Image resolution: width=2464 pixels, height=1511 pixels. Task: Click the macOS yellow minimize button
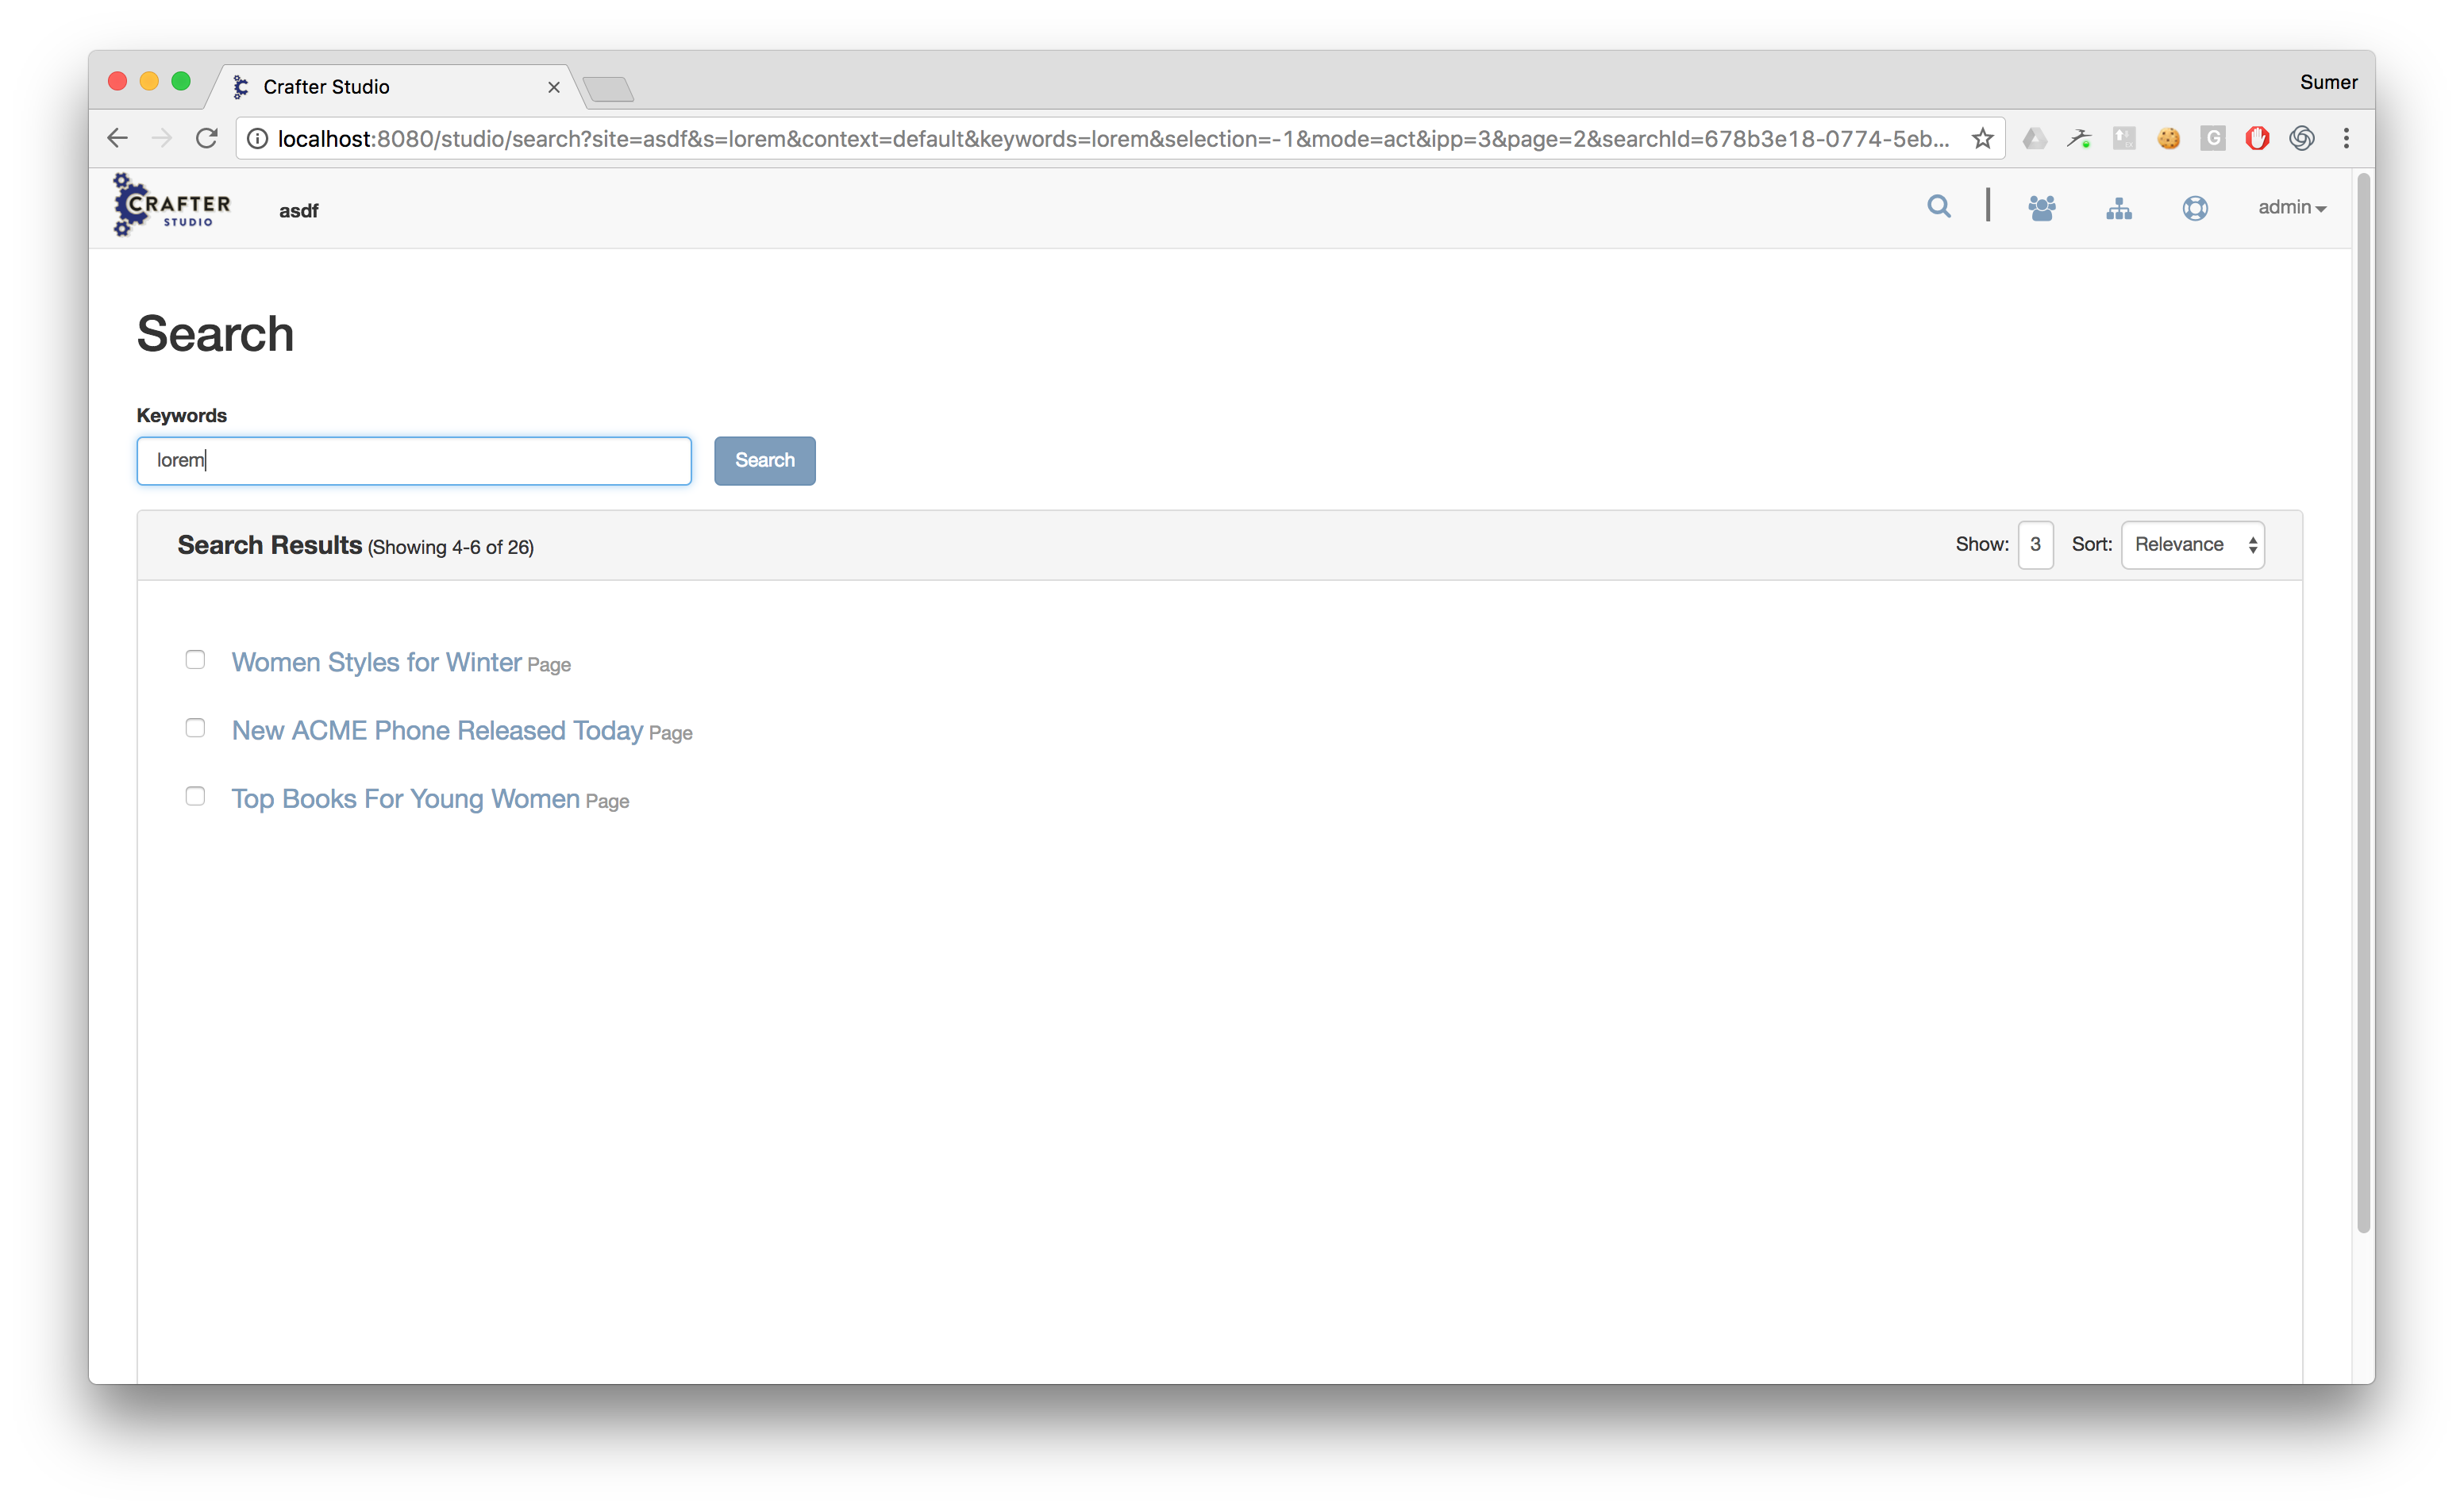coord(149,81)
